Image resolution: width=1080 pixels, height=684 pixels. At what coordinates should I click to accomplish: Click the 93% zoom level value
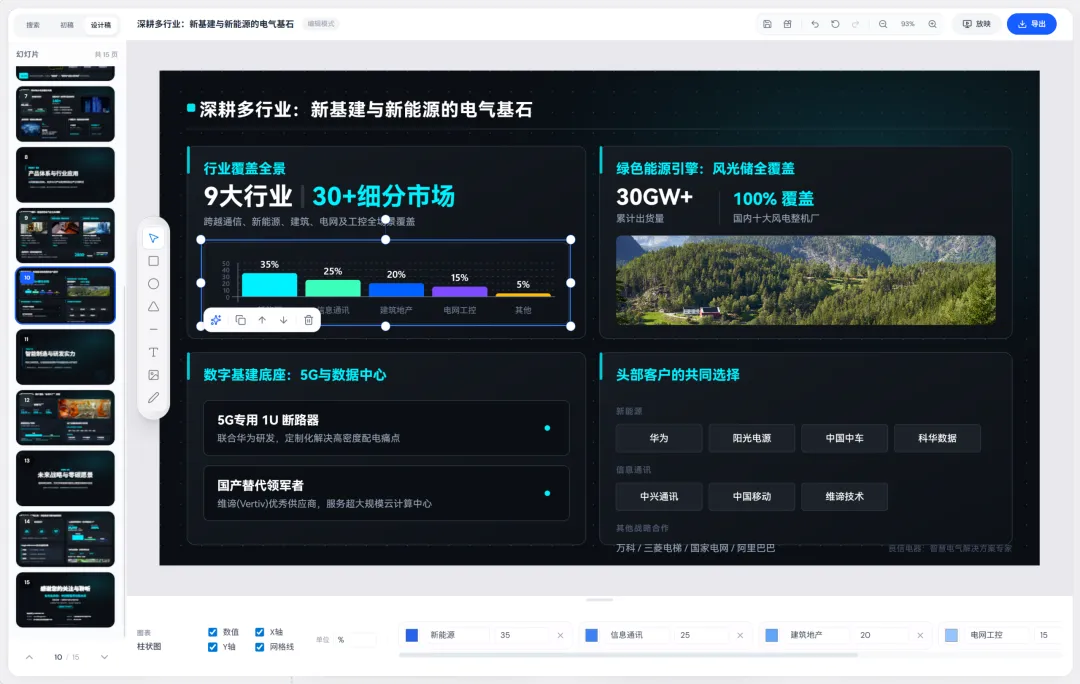(x=908, y=24)
